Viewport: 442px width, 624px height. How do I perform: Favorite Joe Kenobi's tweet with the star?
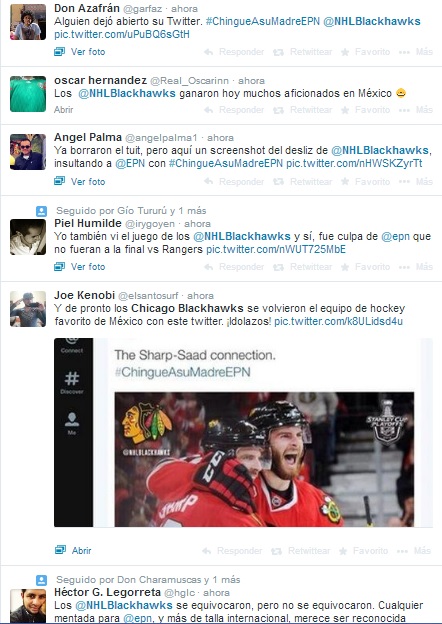click(x=343, y=551)
